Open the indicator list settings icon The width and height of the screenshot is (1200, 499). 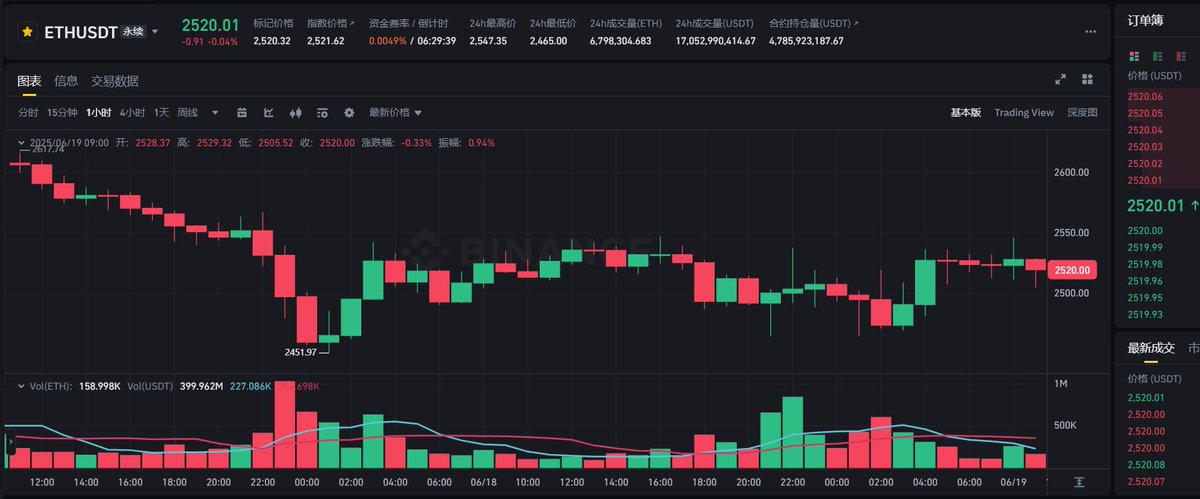pos(322,113)
